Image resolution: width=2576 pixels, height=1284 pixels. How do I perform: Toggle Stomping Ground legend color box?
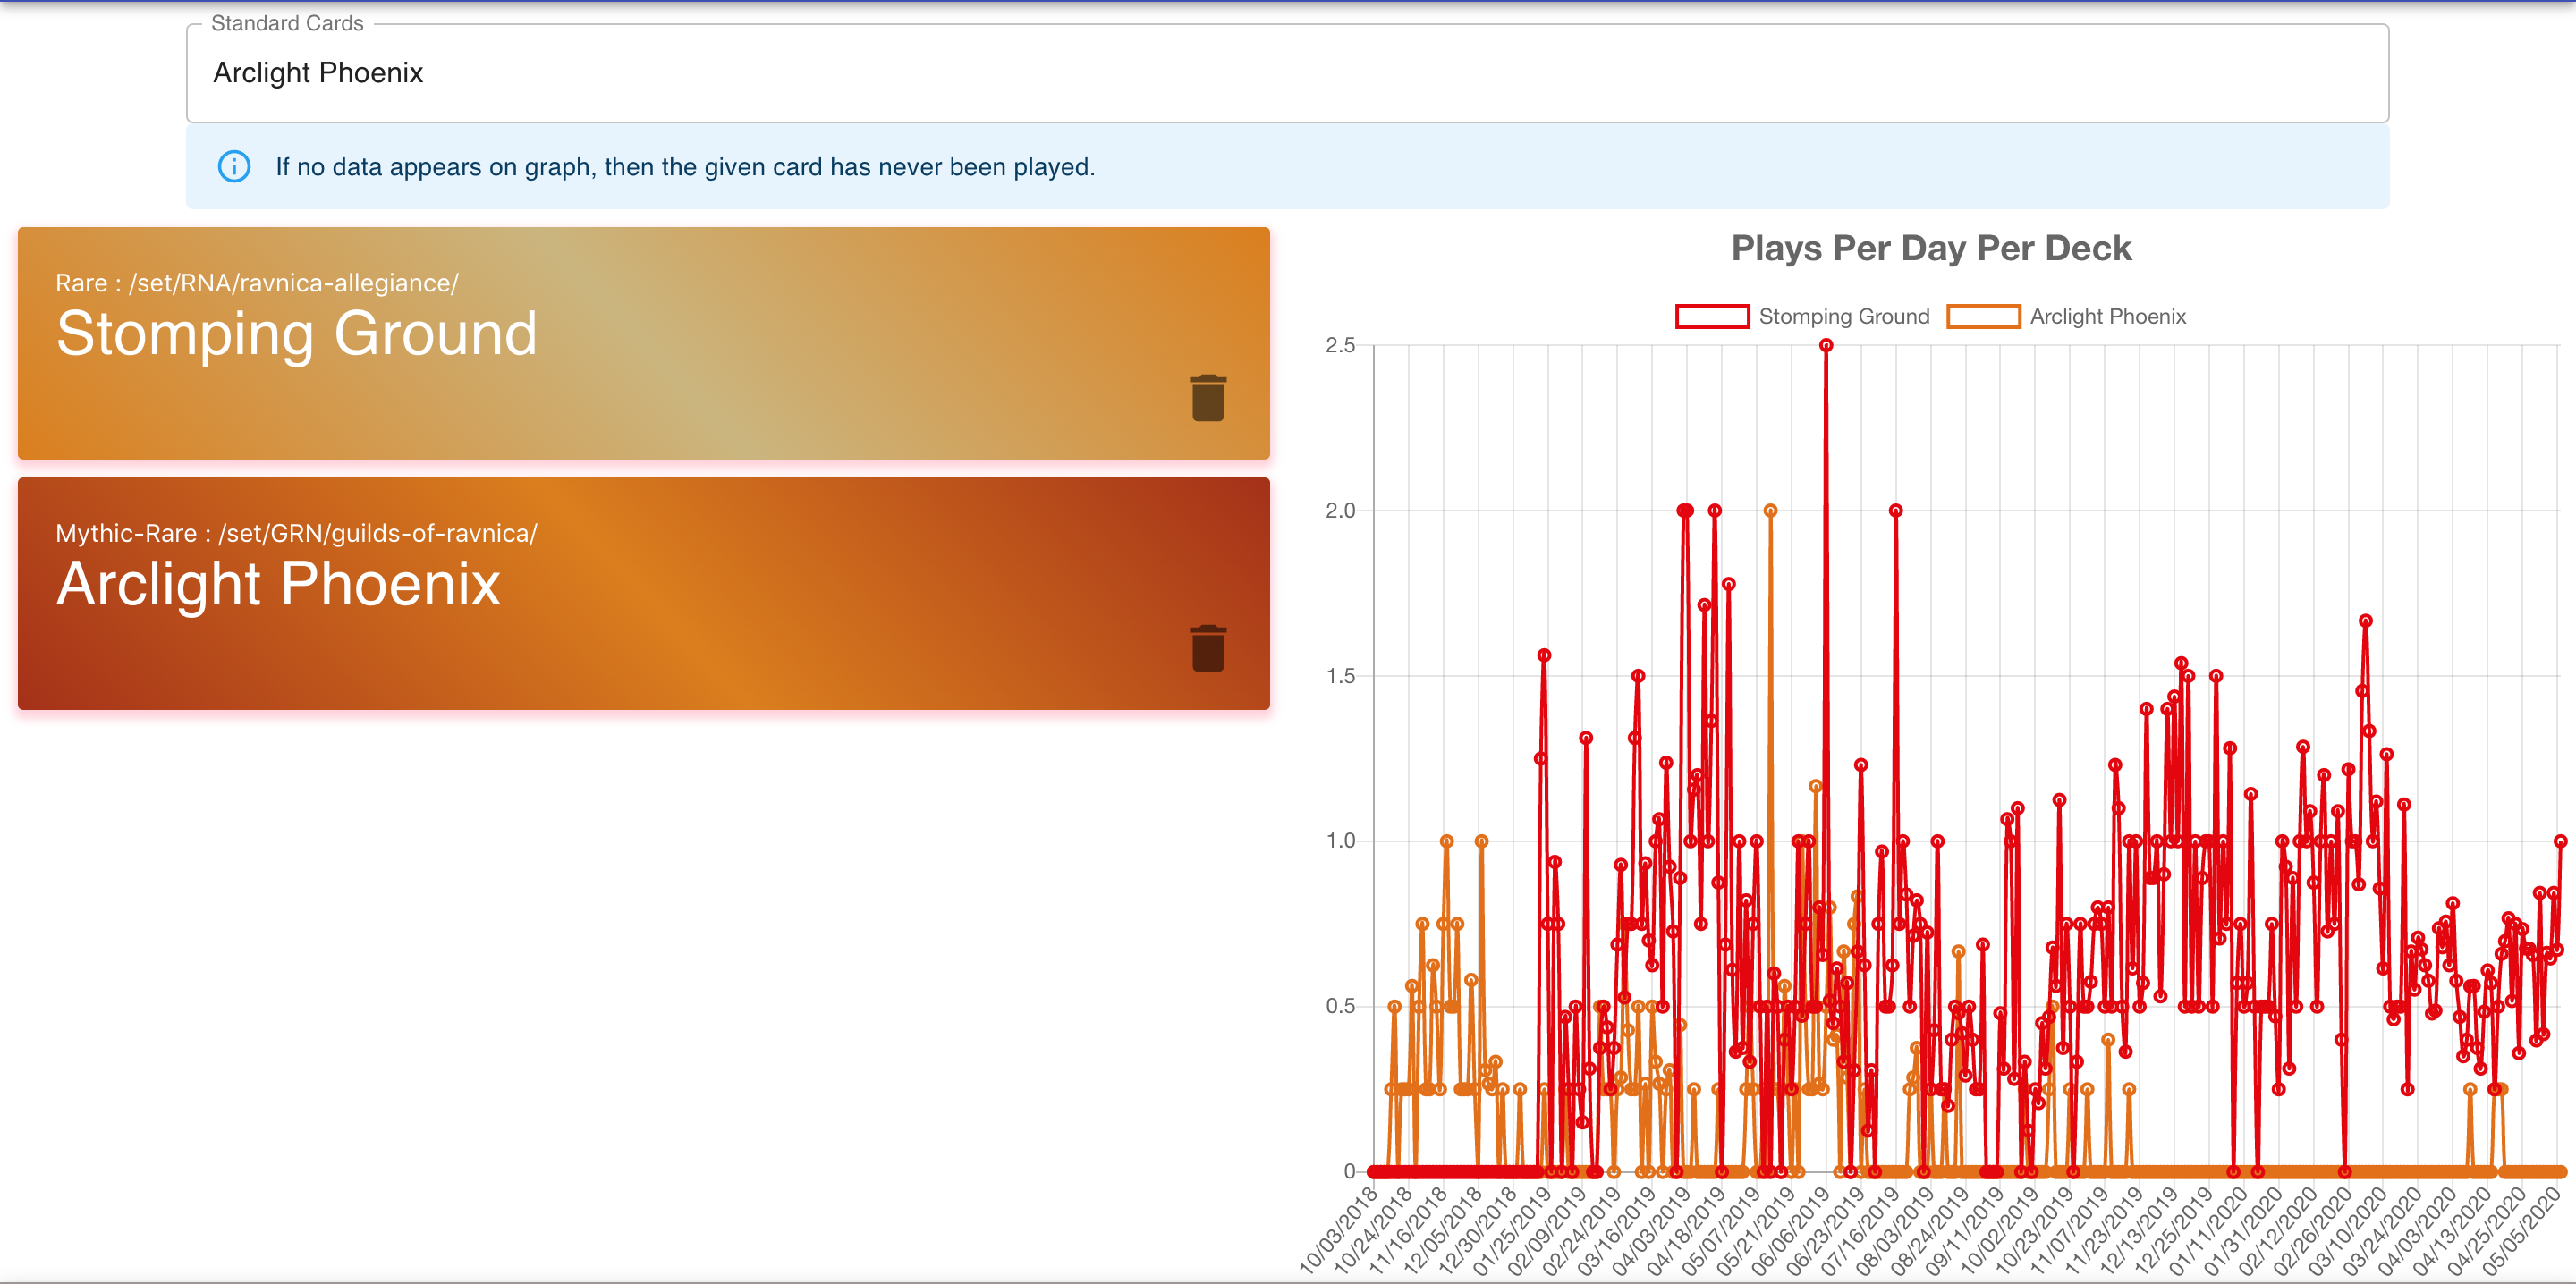pos(1712,316)
